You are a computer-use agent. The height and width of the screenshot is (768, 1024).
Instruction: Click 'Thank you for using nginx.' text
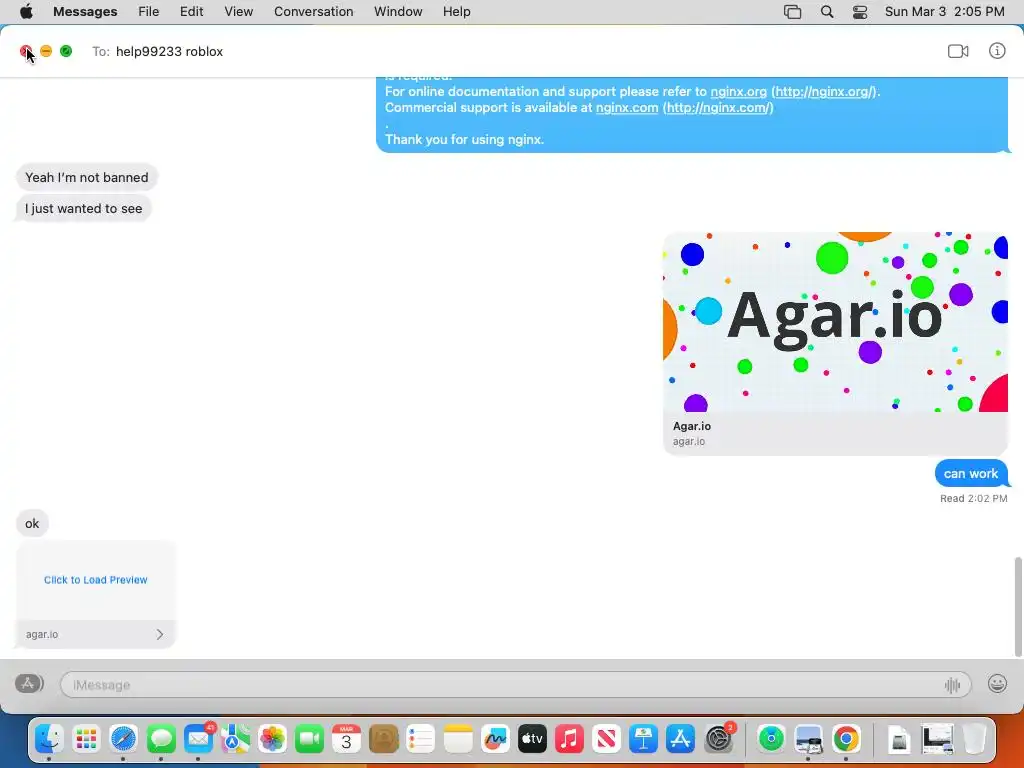coord(464,139)
